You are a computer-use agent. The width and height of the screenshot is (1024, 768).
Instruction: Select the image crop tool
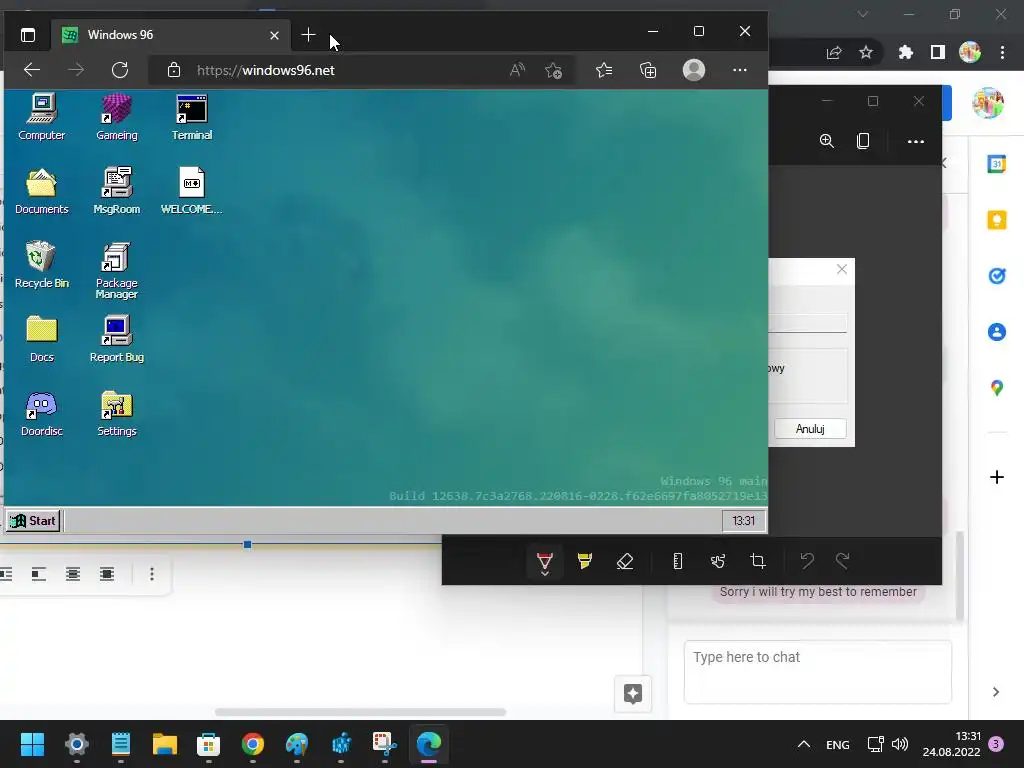coord(758,561)
